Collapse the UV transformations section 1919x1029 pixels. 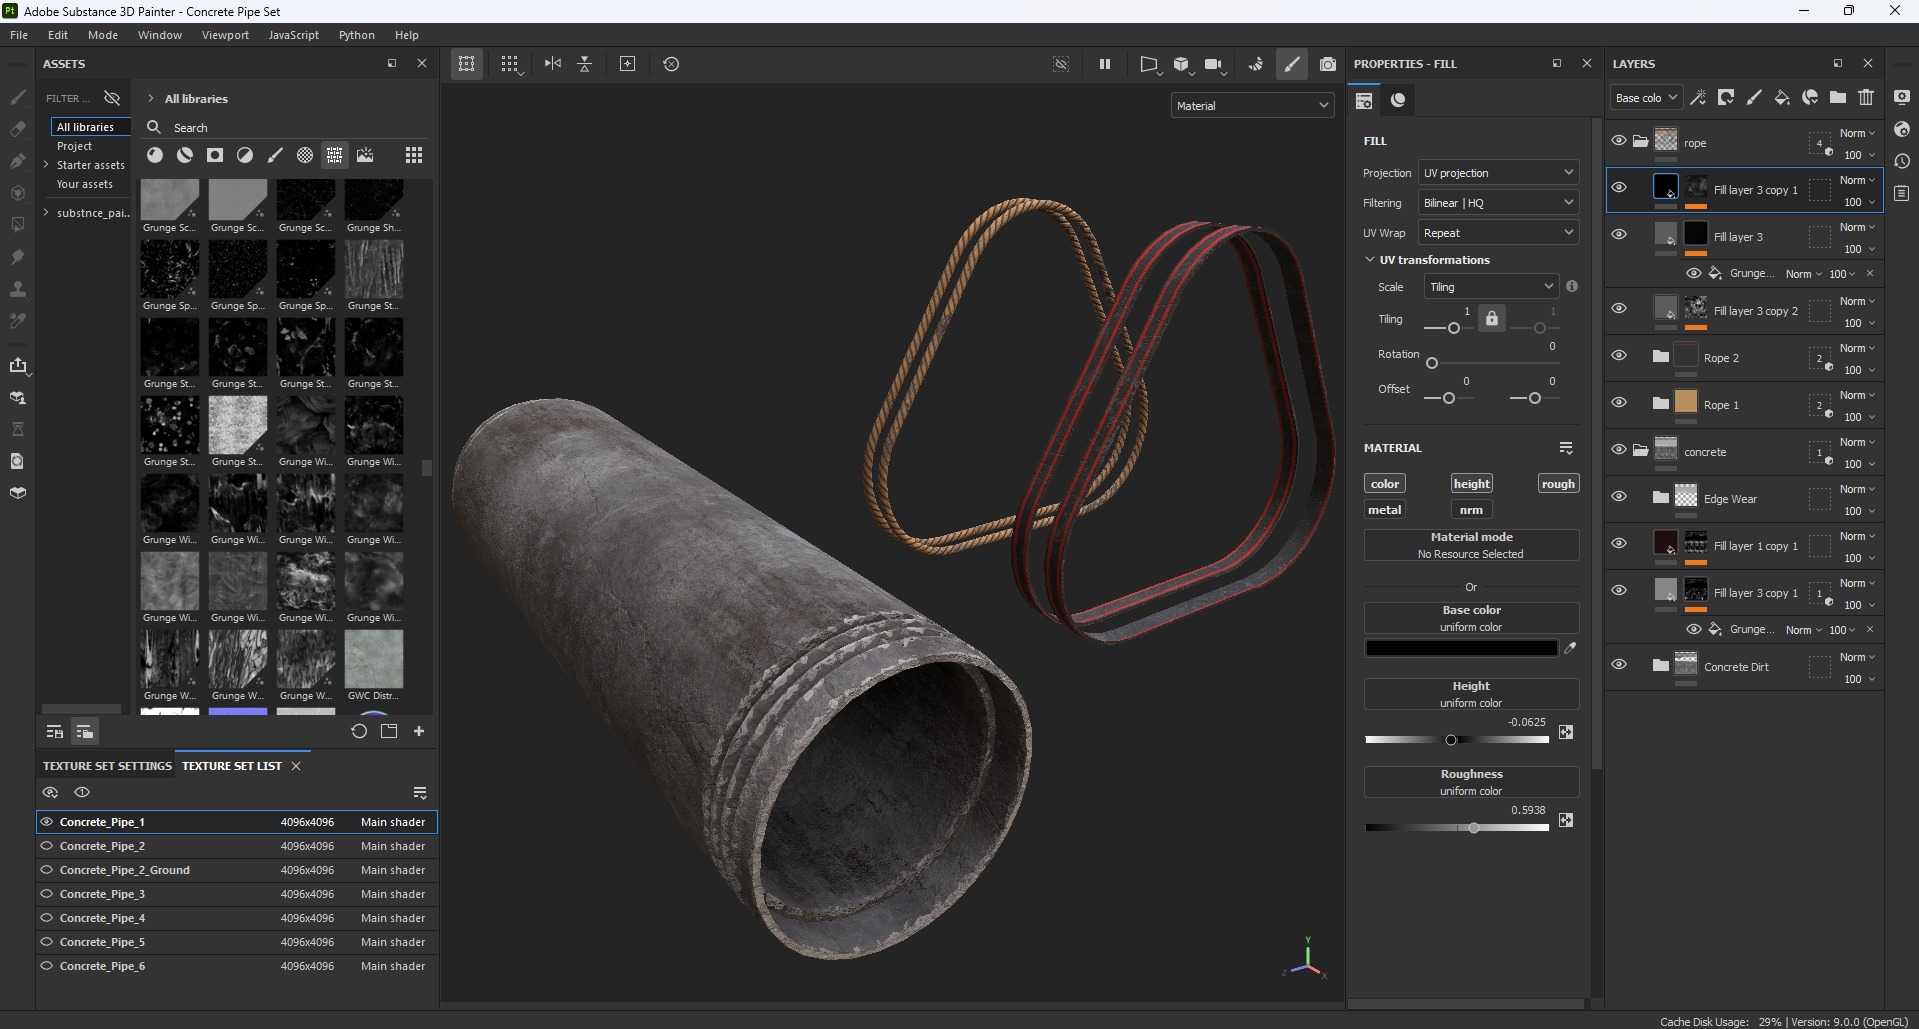(x=1369, y=260)
